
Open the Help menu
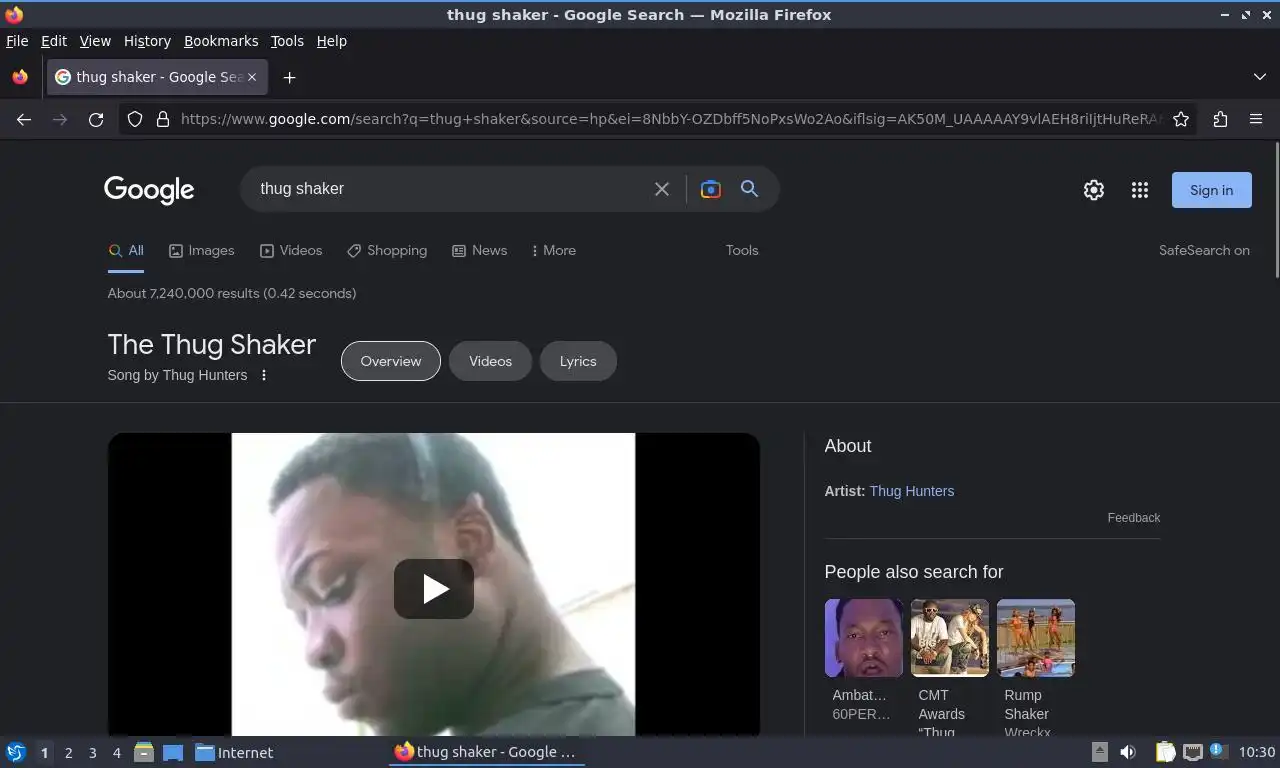click(x=331, y=41)
